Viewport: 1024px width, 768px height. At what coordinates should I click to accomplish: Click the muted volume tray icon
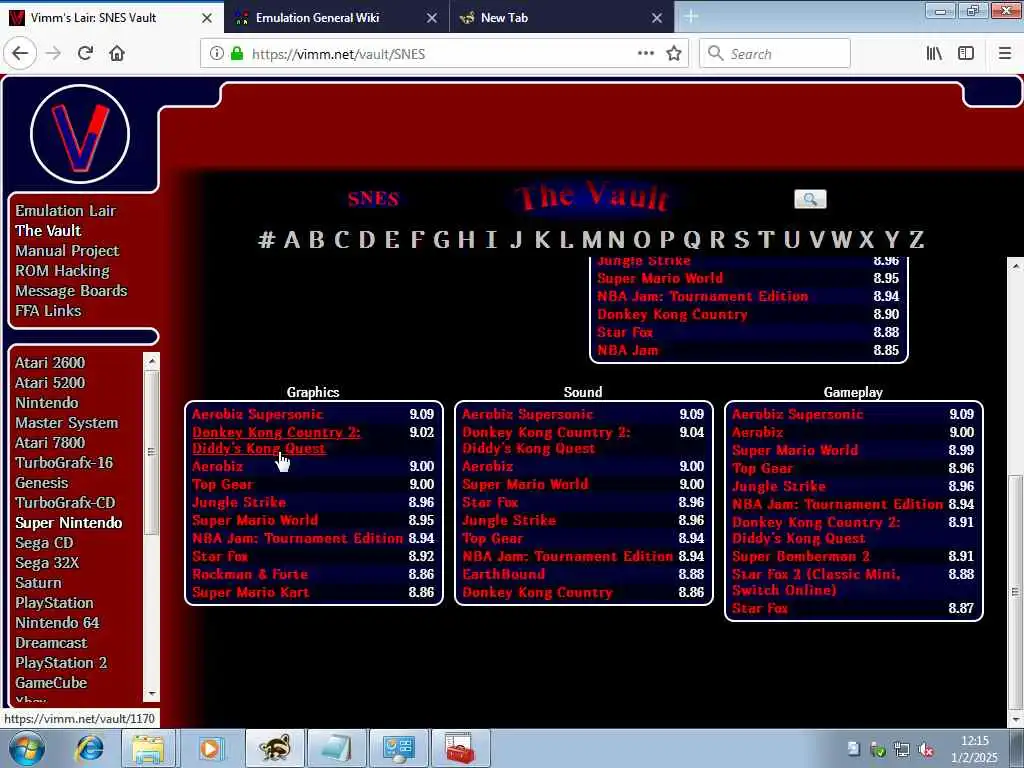(x=925, y=749)
